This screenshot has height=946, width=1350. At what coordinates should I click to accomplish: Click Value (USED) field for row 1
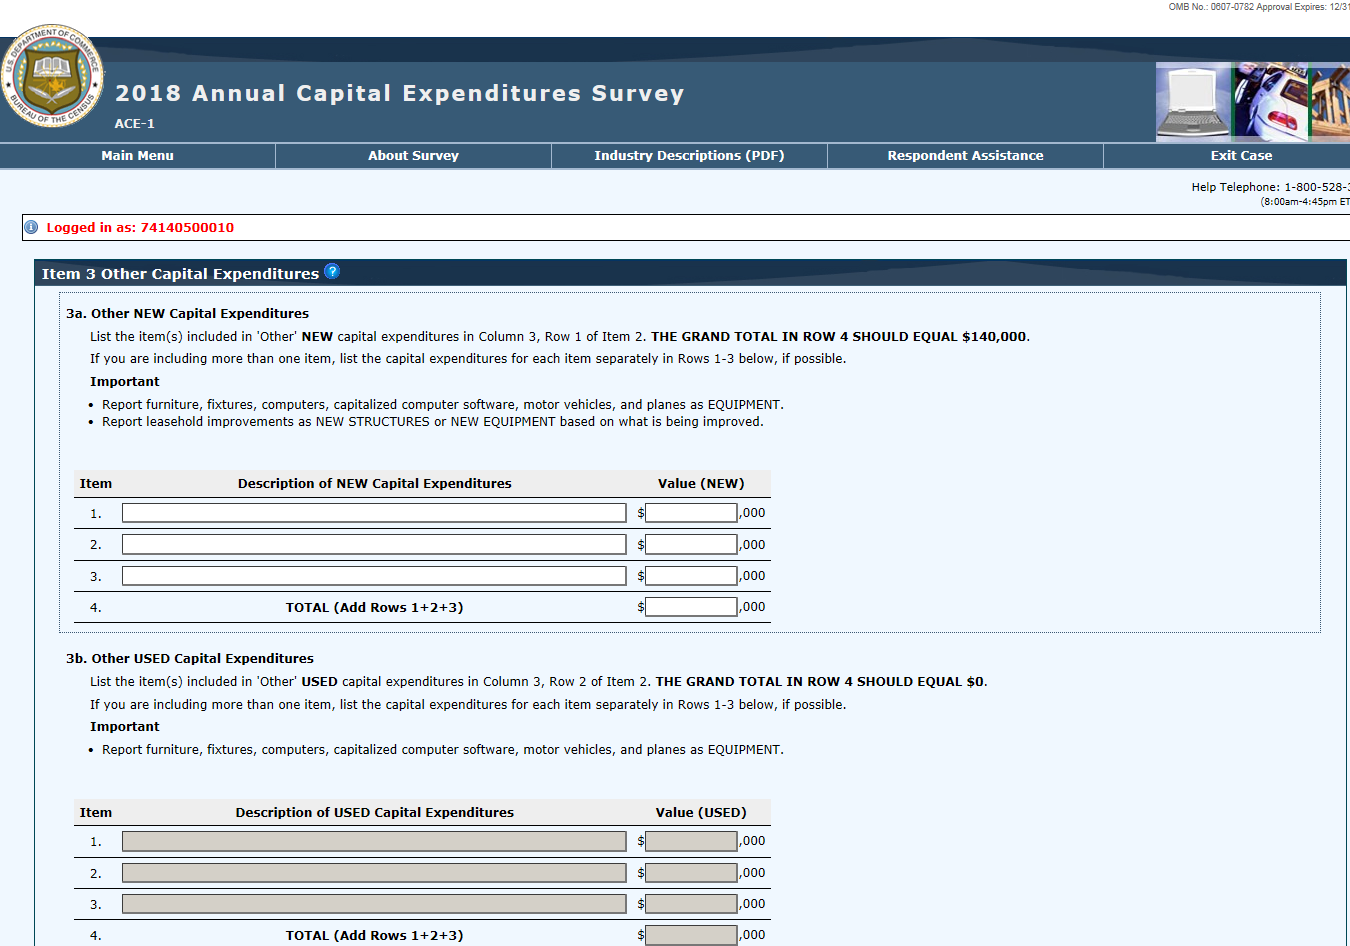[691, 841]
